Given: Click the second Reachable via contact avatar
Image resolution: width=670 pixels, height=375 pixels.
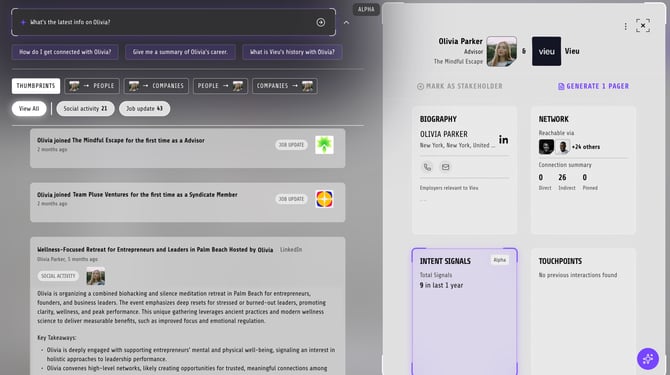Looking at the screenshot, I should click(563, 147).
